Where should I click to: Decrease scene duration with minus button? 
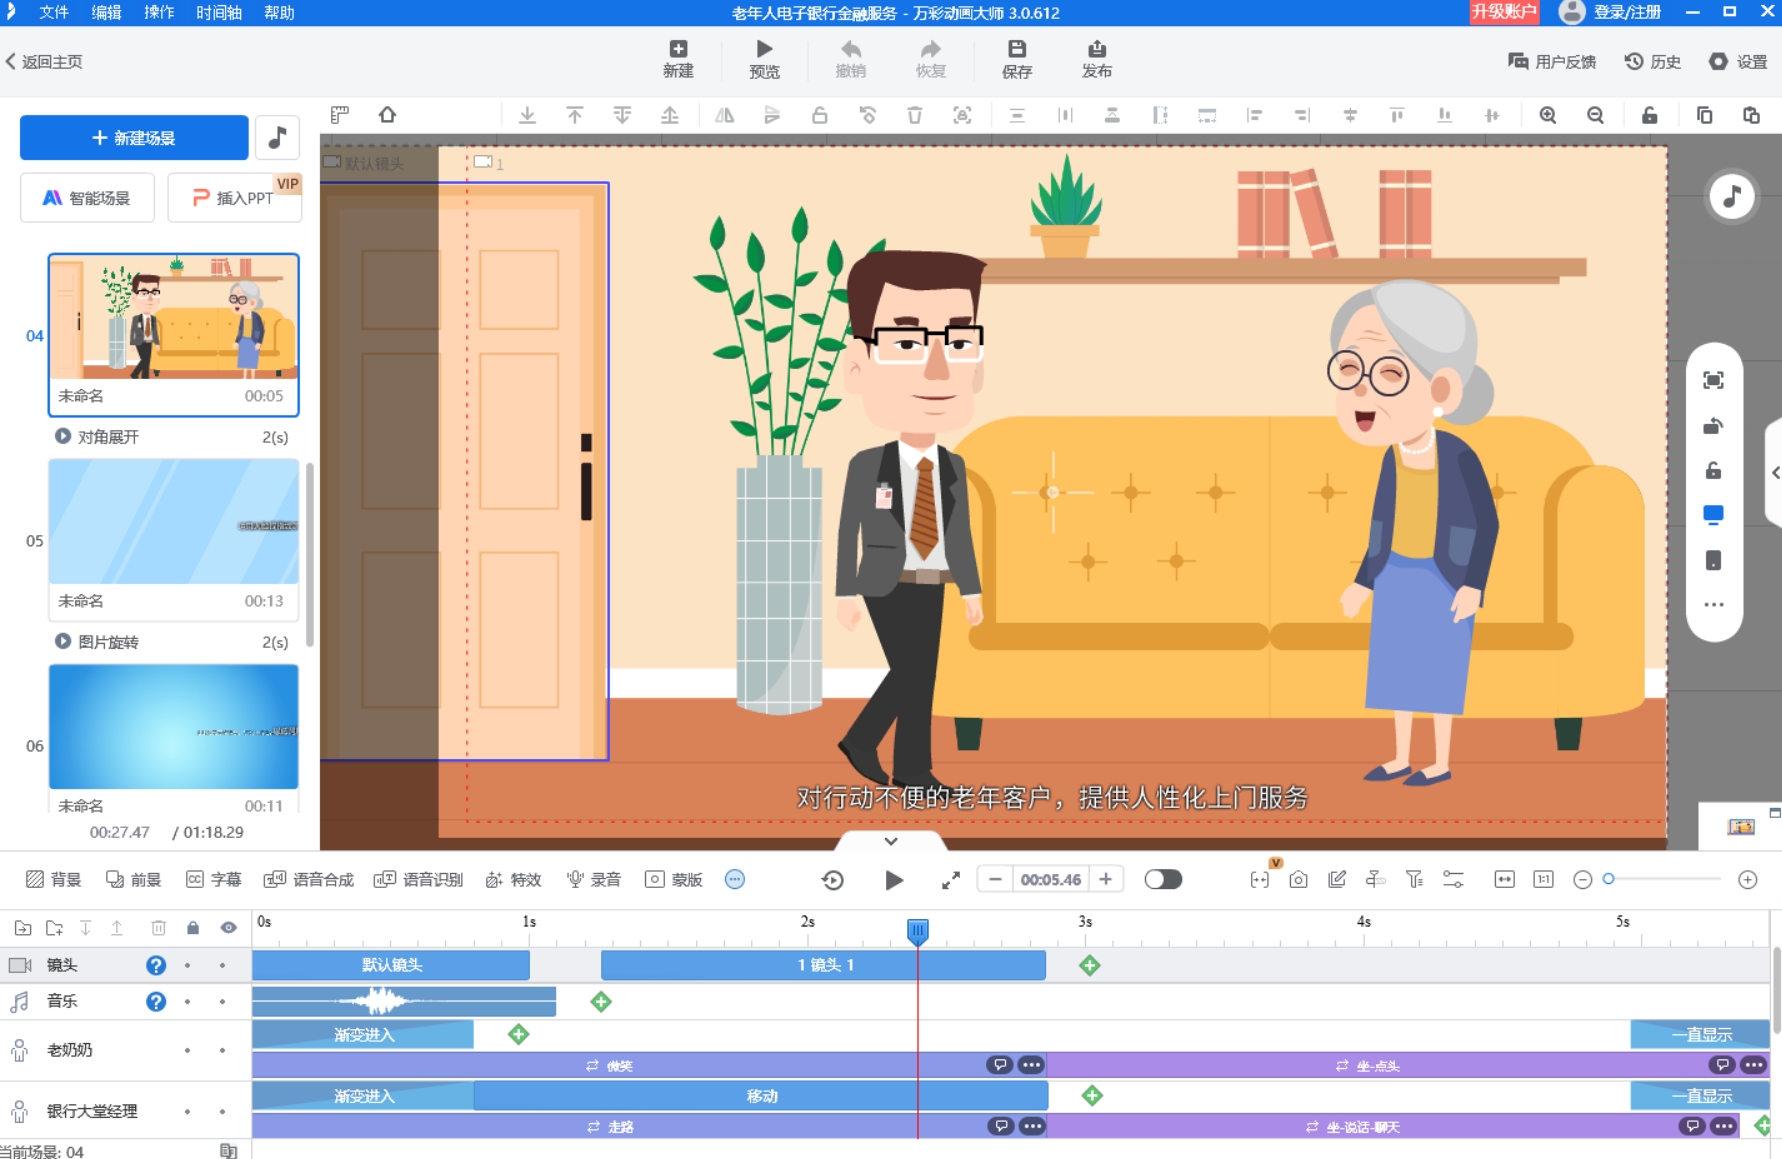(x=995, y=880)
